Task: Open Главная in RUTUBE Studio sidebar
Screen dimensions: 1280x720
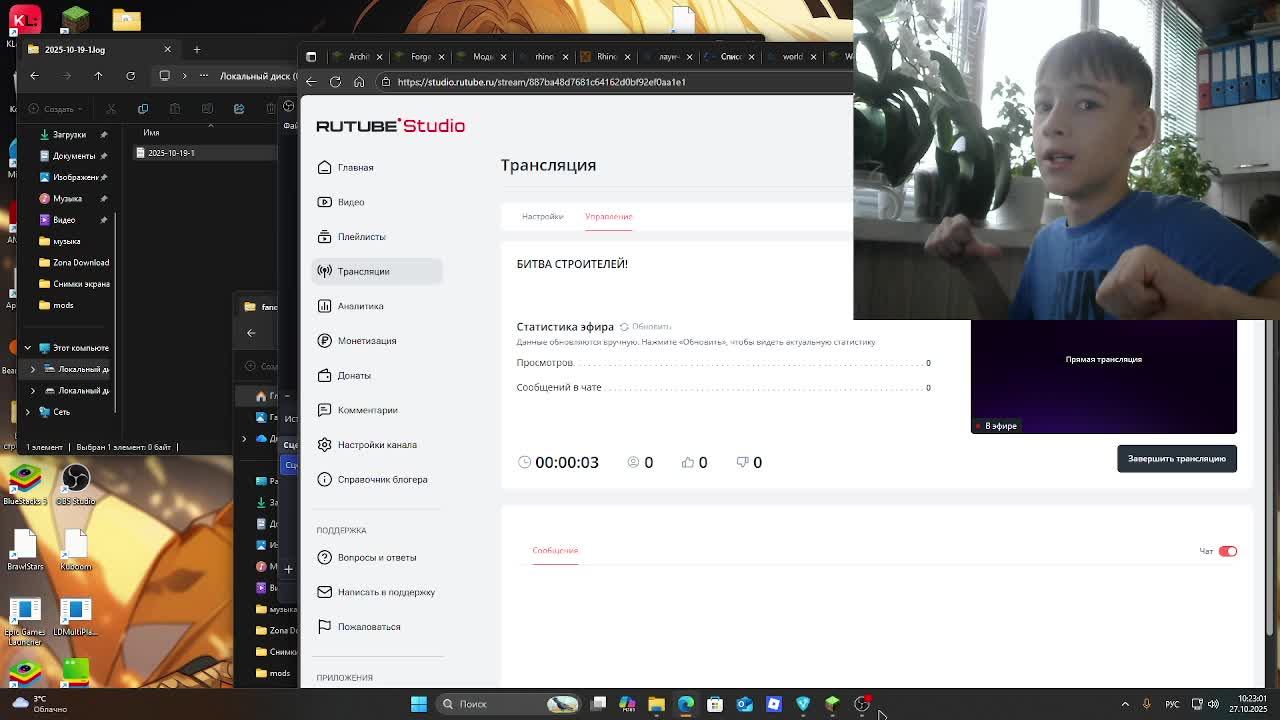Action: point(376,167)
